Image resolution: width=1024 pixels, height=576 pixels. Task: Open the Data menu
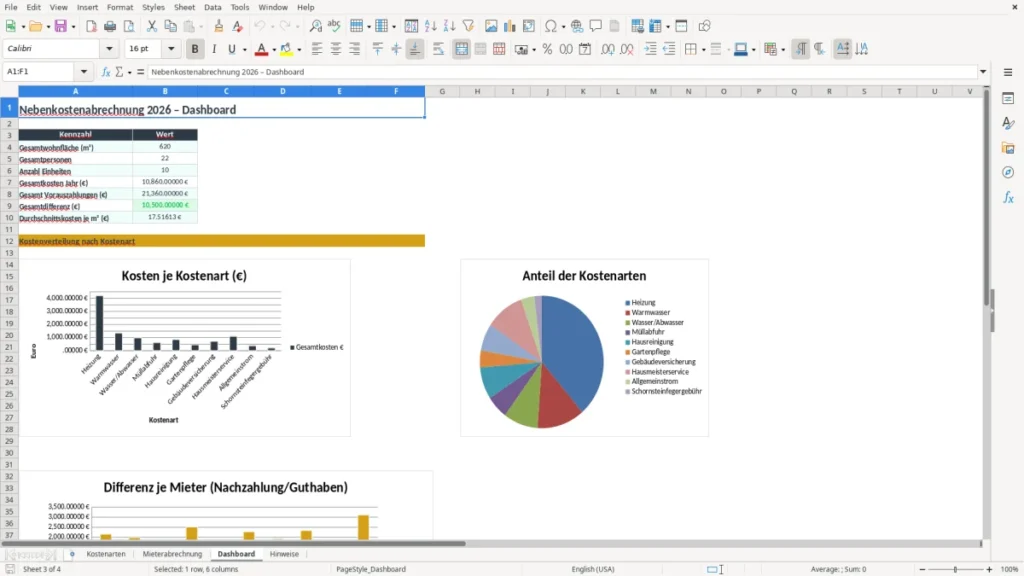click(x=212, y=7)
